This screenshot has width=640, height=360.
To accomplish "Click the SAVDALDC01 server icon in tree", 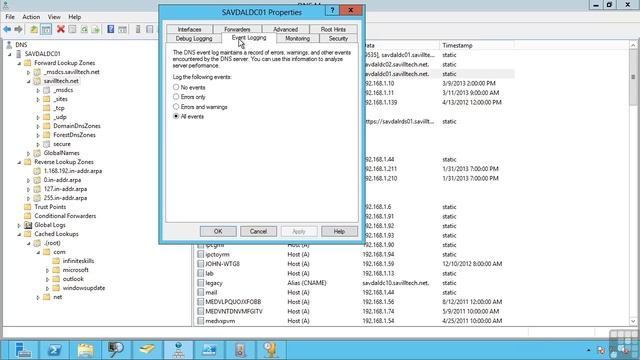I will point(18,54).
